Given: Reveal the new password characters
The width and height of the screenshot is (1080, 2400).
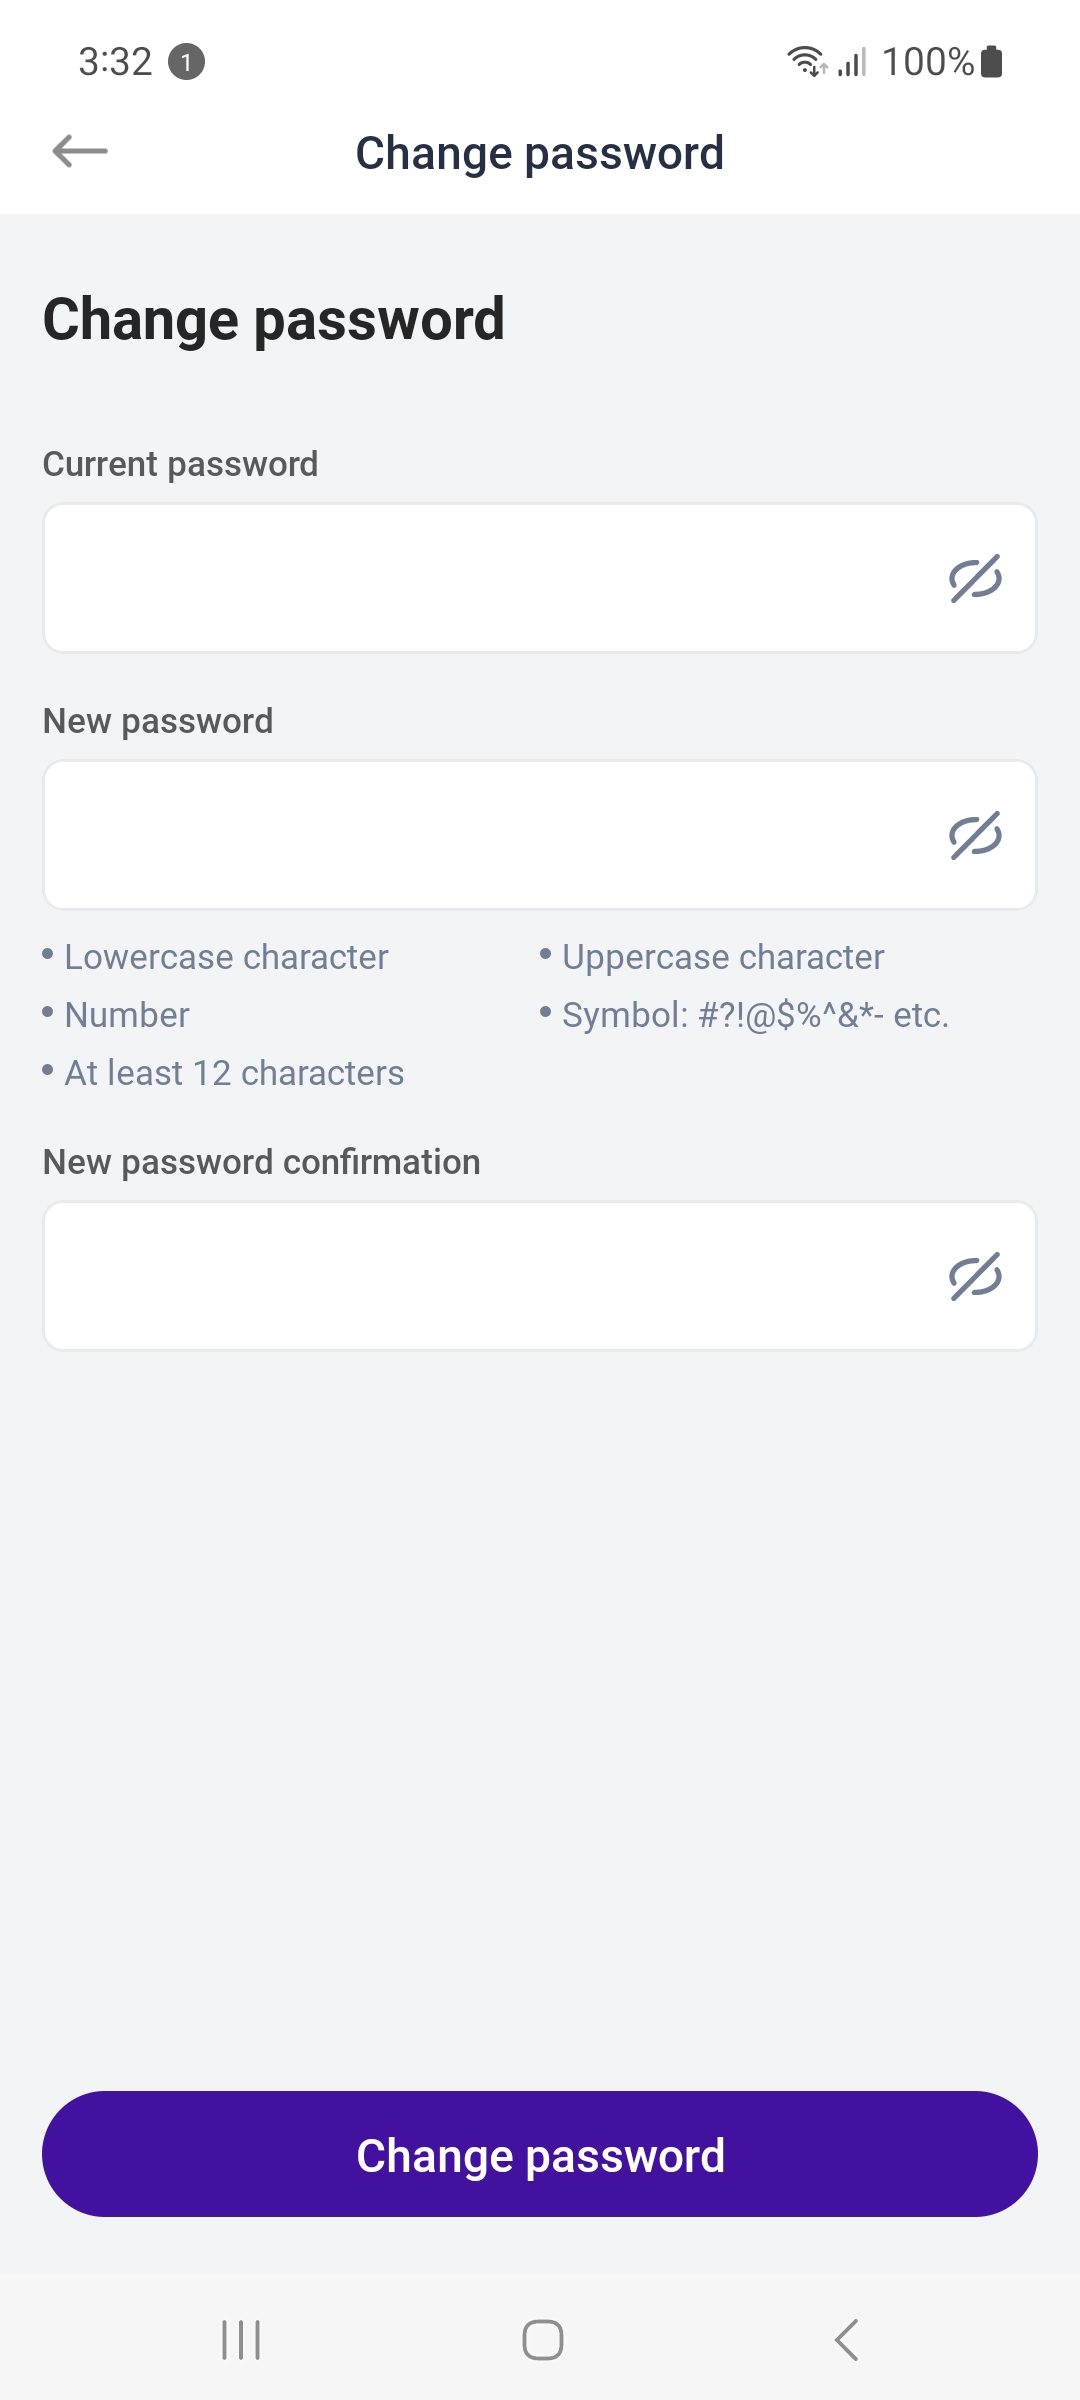Looking at the screenshot, I should point(975,835).
